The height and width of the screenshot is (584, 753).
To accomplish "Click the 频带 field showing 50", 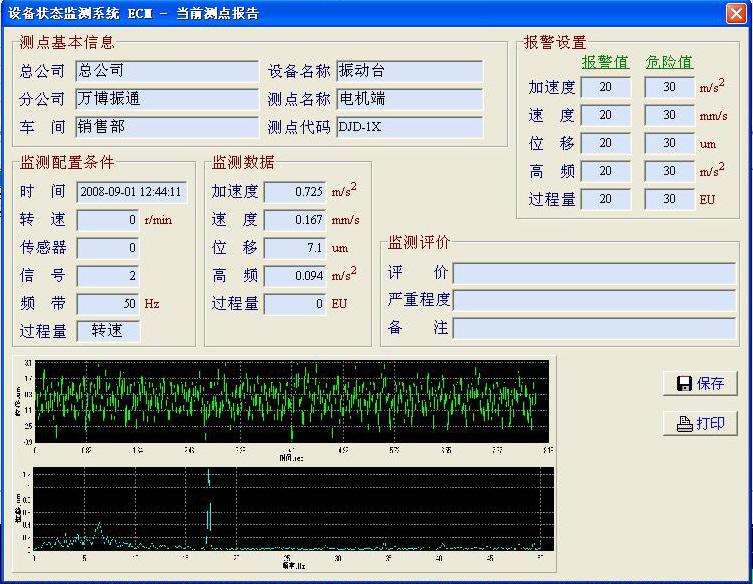I will tap(108, 303).
